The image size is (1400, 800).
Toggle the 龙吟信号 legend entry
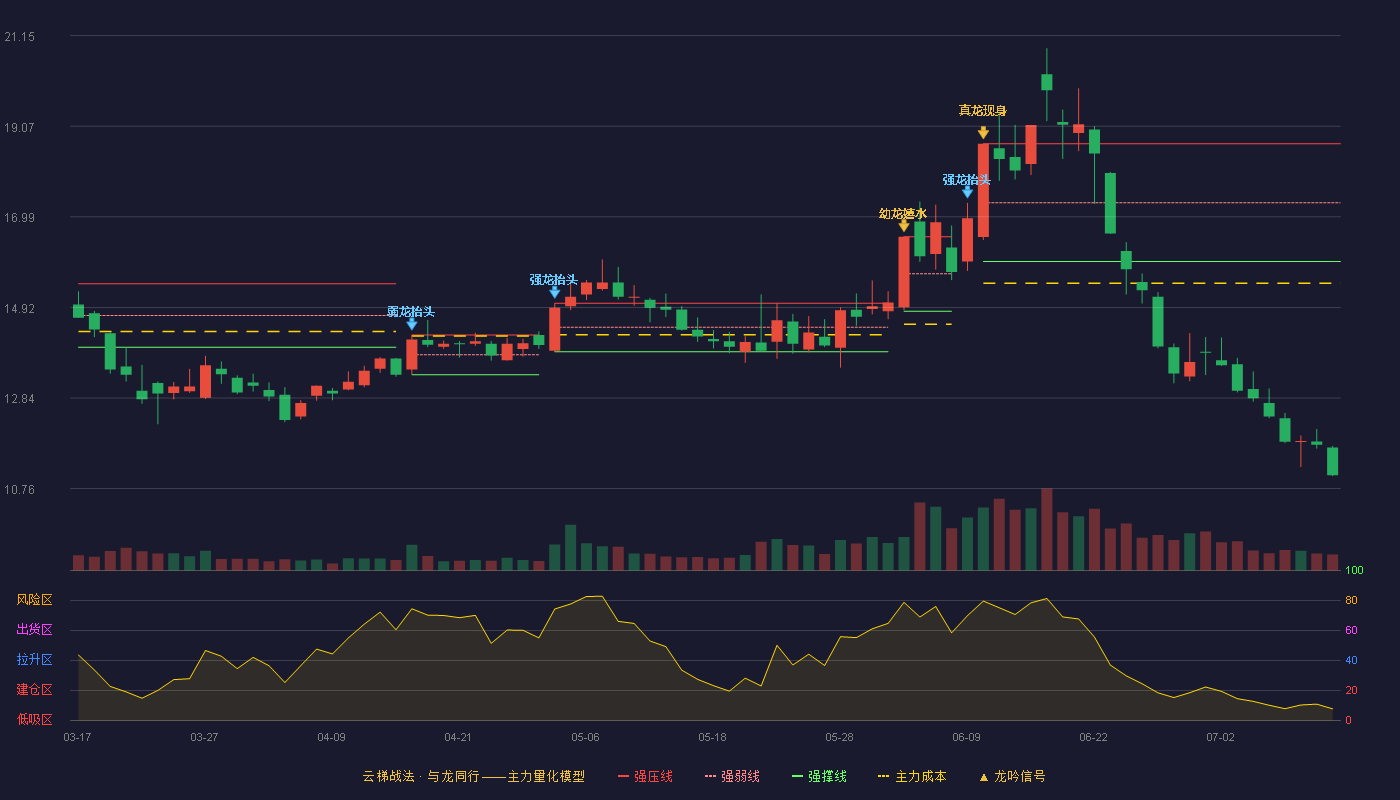(1011, 776)
